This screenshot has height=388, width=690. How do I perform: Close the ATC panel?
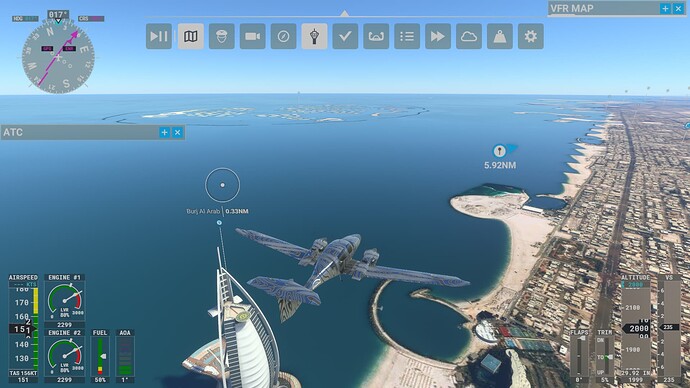tap(177, 132)
